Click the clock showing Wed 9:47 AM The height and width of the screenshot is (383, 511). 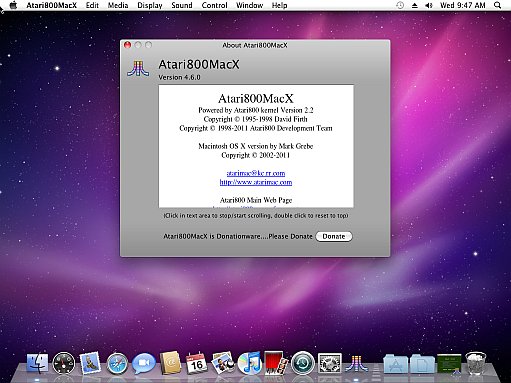click(x=463, y=5)
